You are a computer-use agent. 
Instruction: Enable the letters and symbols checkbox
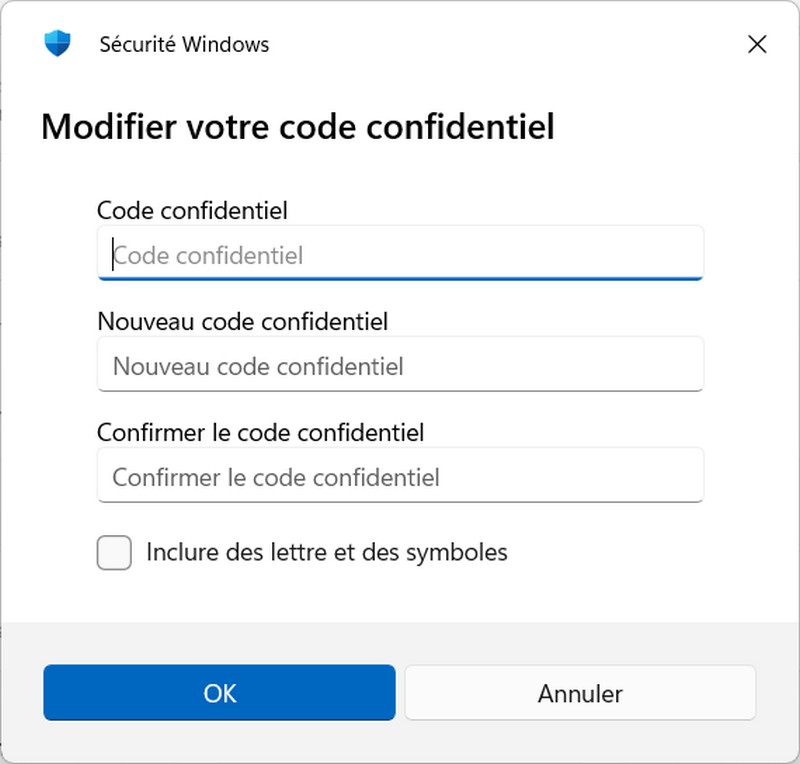tap(114, 552)
